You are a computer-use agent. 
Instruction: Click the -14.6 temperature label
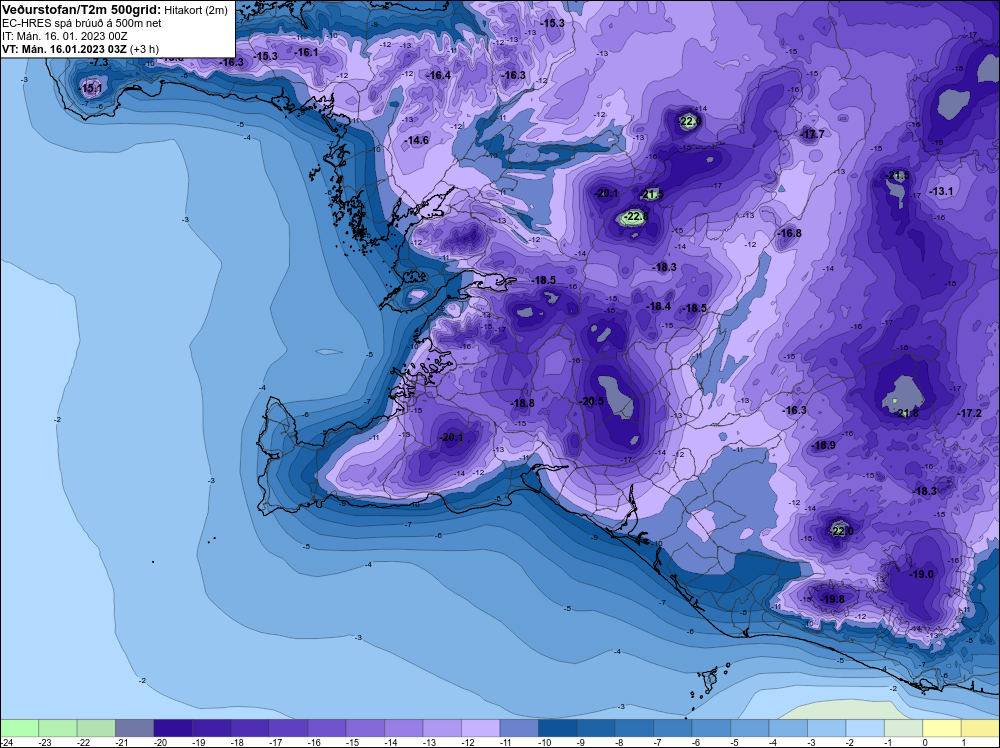pos(416,140)
